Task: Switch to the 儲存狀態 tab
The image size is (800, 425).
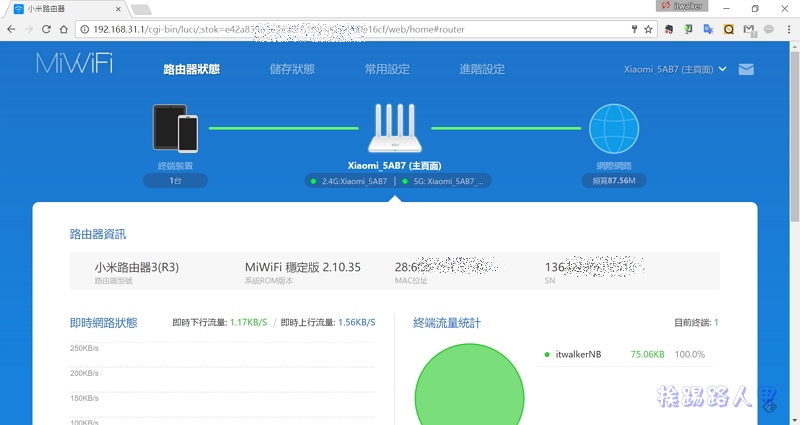Action: [292, 69]
